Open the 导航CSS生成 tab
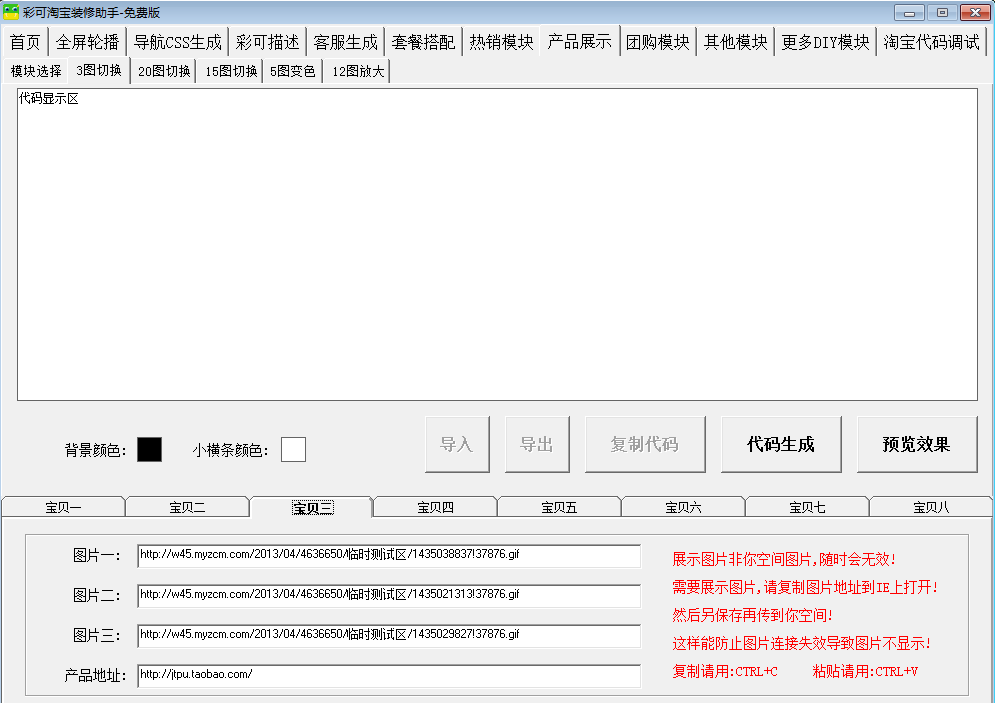Viewport: 995px width, 703px height. click(x=178, y=42)
